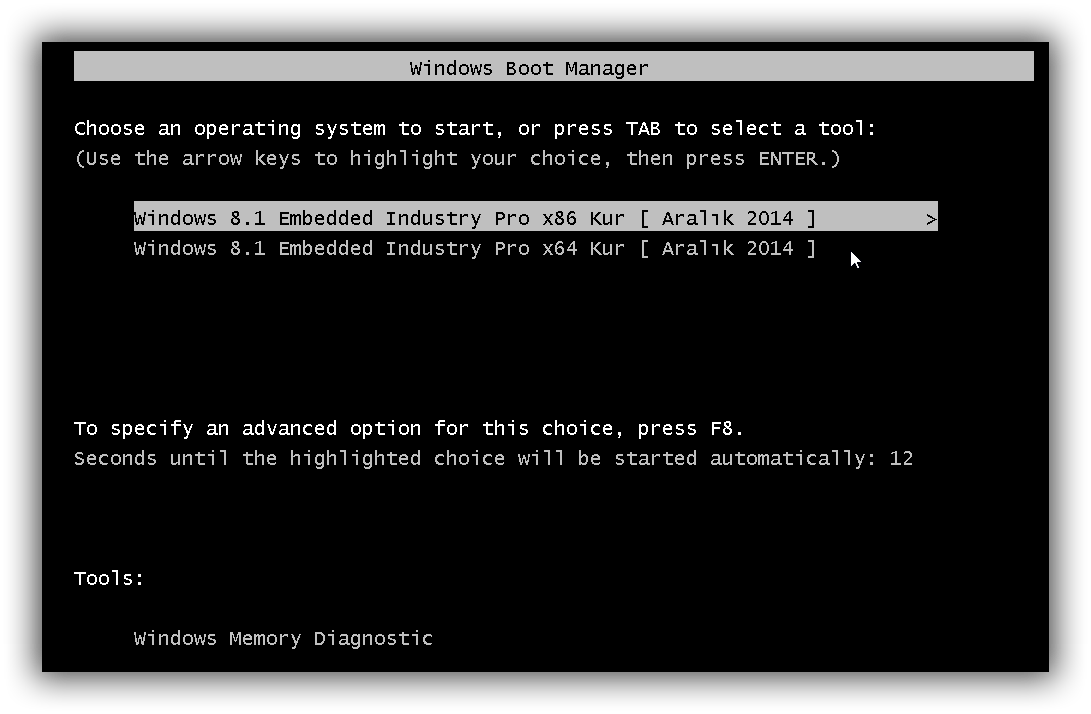Click To specify an advanced option text
The width and height of the screenshot is (1091, 714).
pyautogui.click(x=248, y=428)
